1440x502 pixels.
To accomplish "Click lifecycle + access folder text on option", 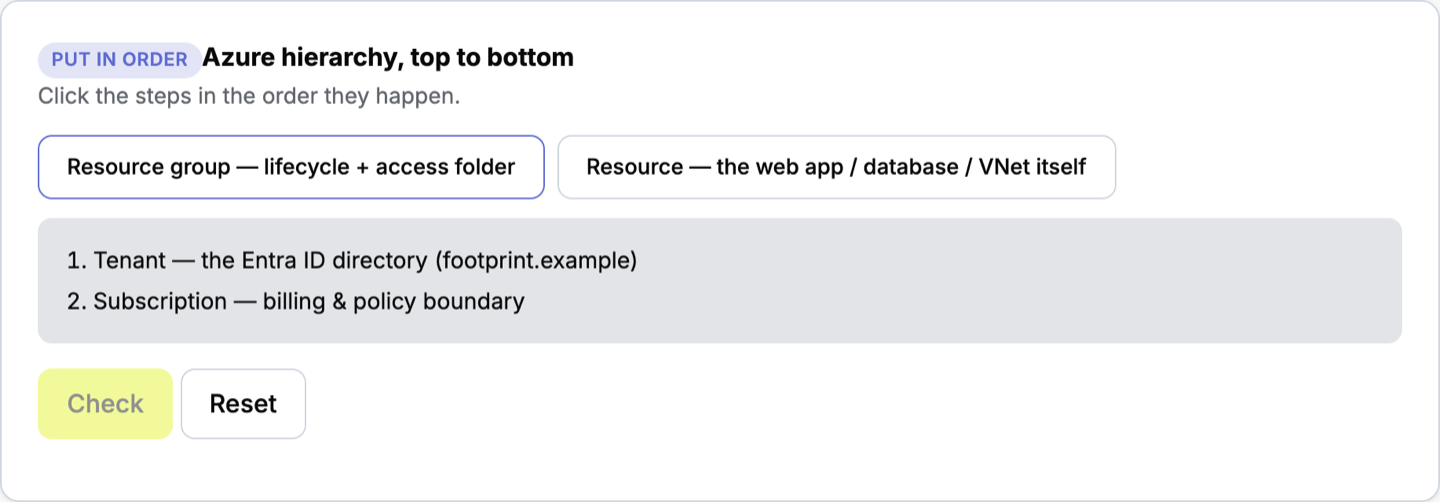I will pos(390,167).
